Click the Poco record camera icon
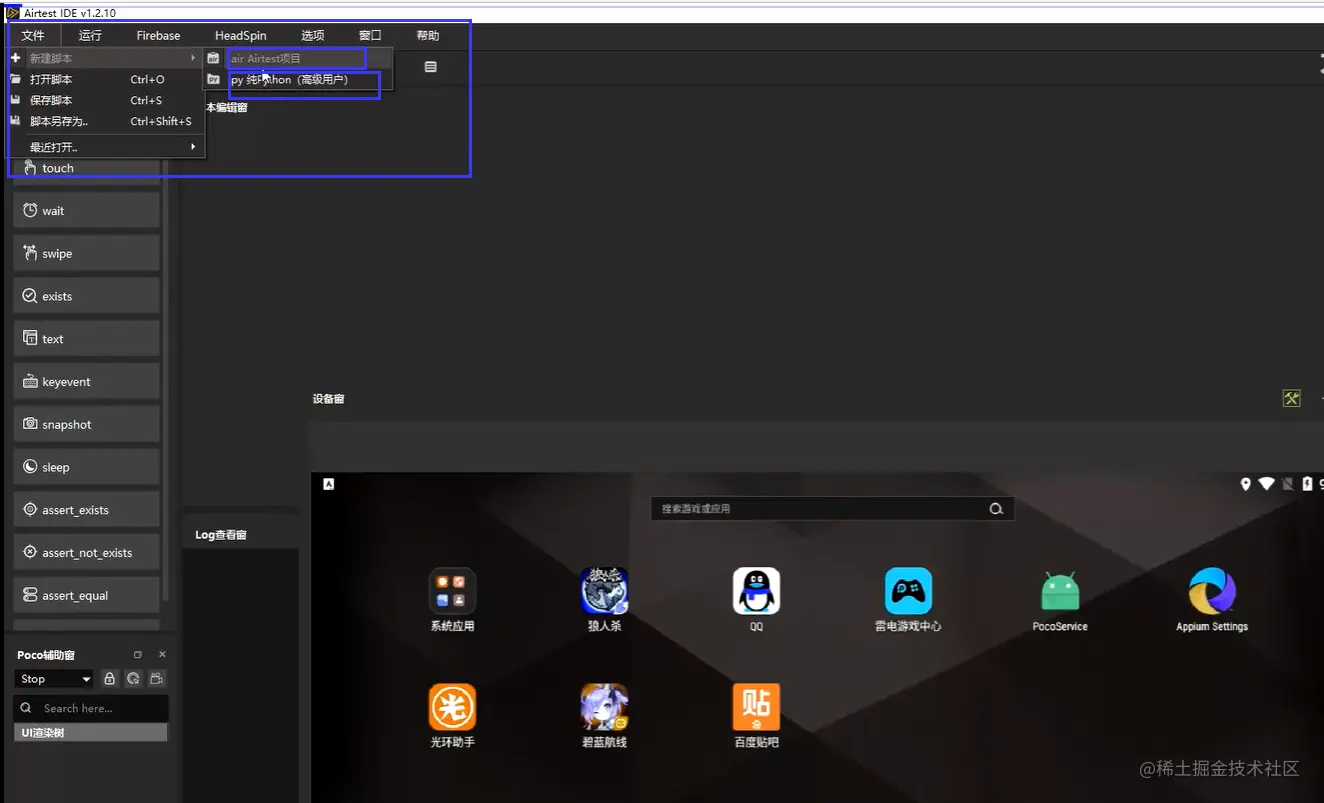 click(x=157, y=679)
